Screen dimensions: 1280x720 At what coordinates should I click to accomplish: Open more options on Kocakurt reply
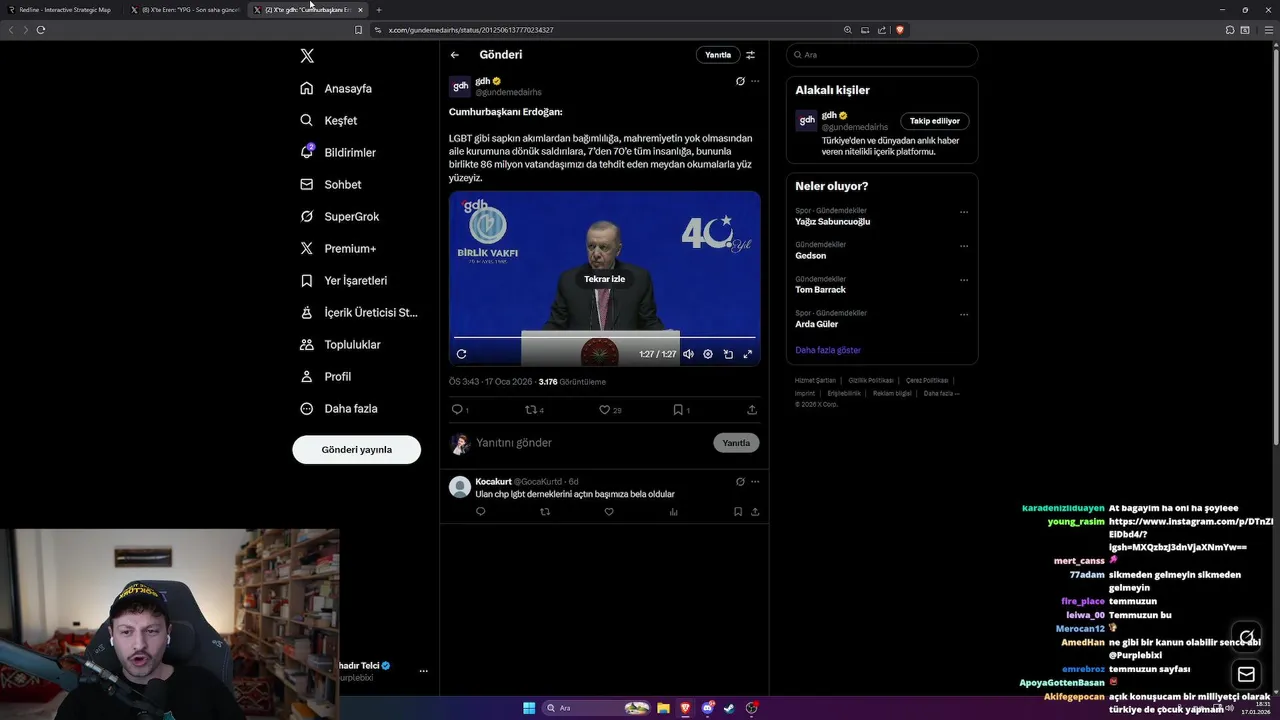click(x=755, y=481)
